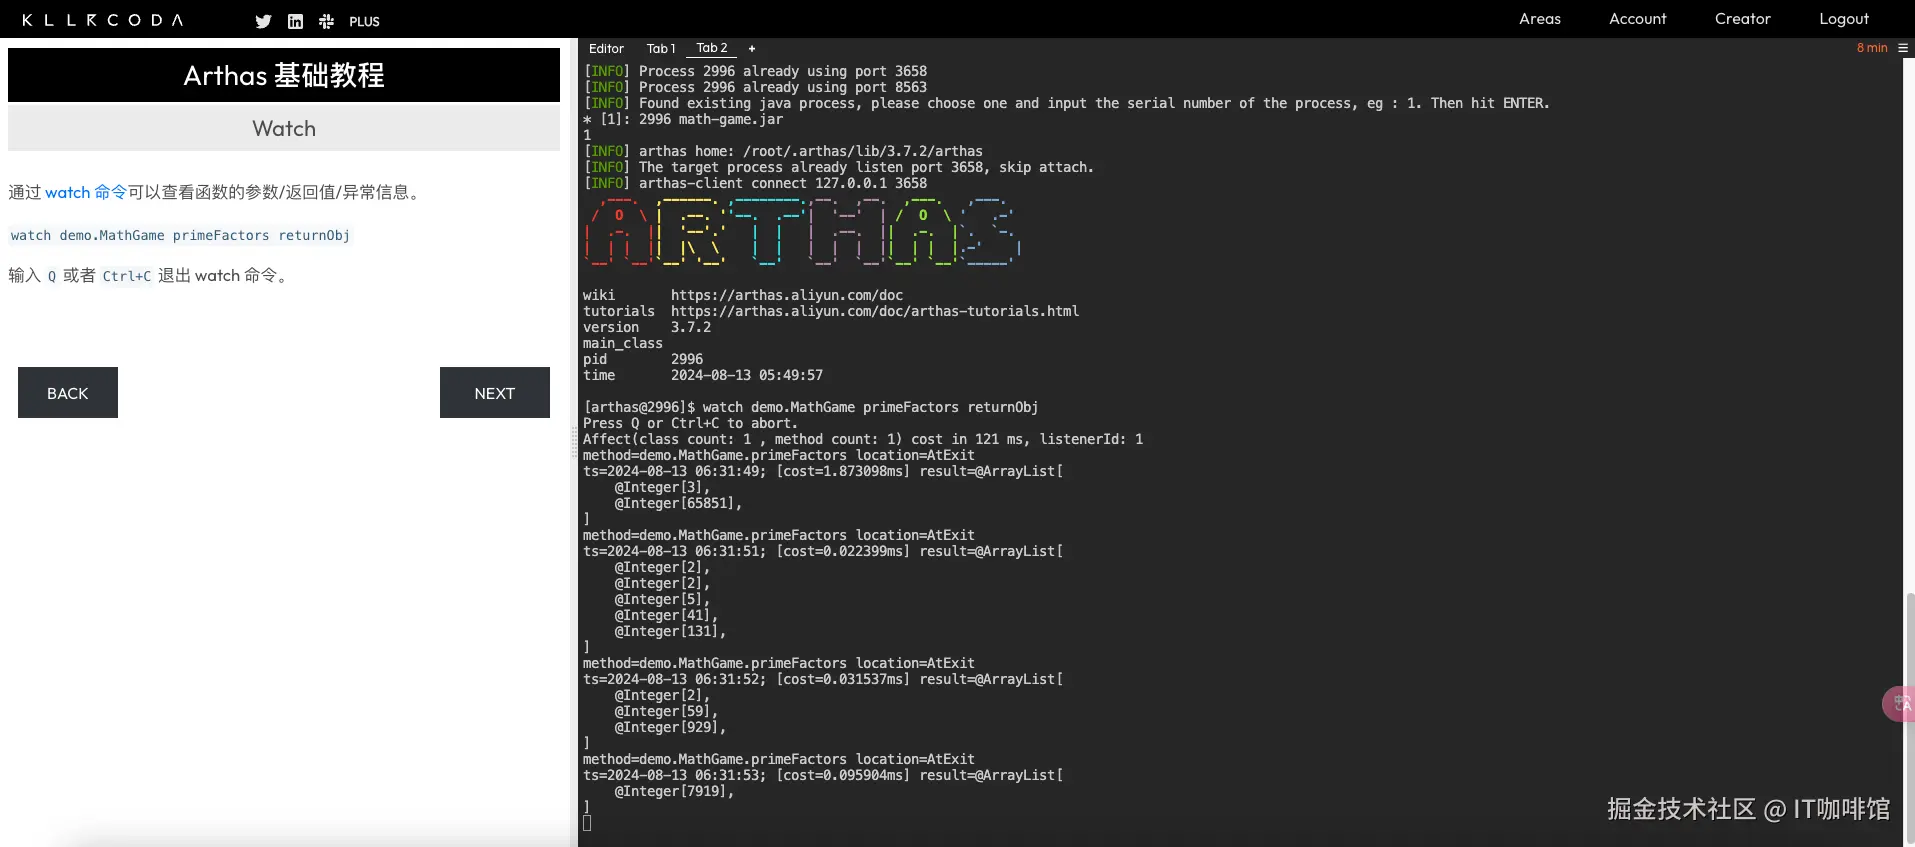Viewport: 1915px width, 847px height.
Task: Click the terminal cursor at bottom
Action: [587, 823]
